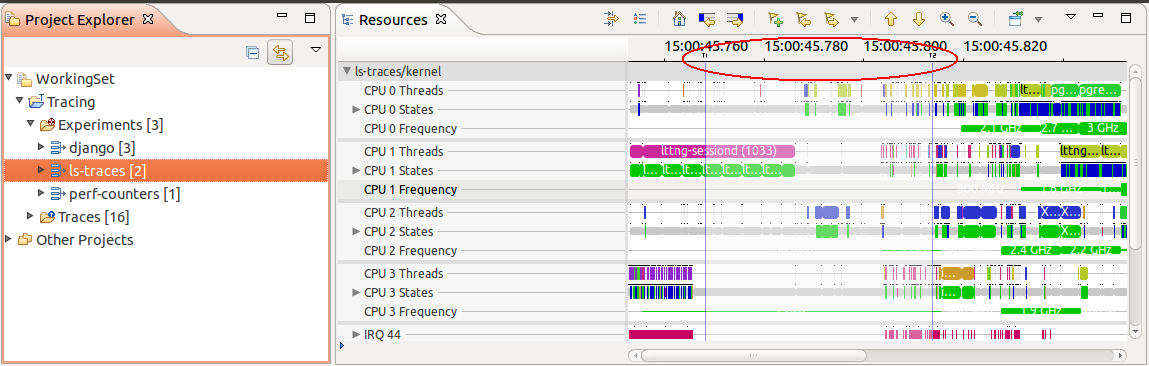Zoom out on the Resources timeline
The image size is (1149, 366).
[974, 19]
